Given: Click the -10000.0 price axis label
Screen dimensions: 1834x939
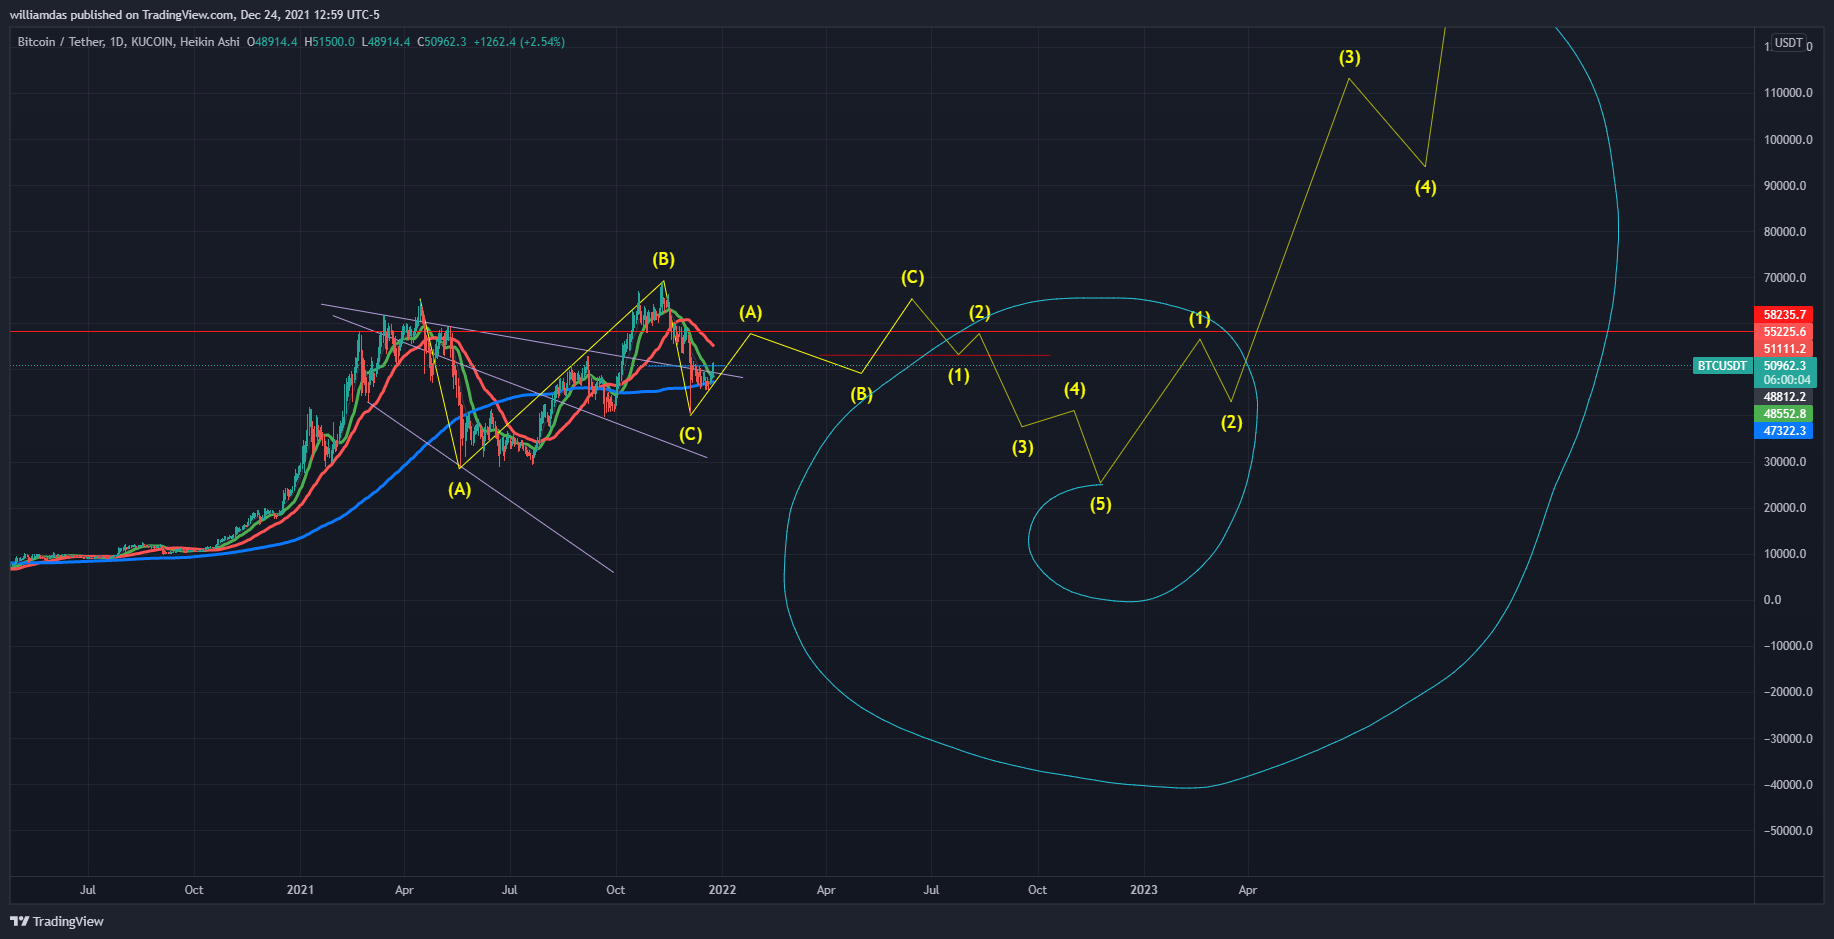Looking at the screenshot, I should 1788,646.
